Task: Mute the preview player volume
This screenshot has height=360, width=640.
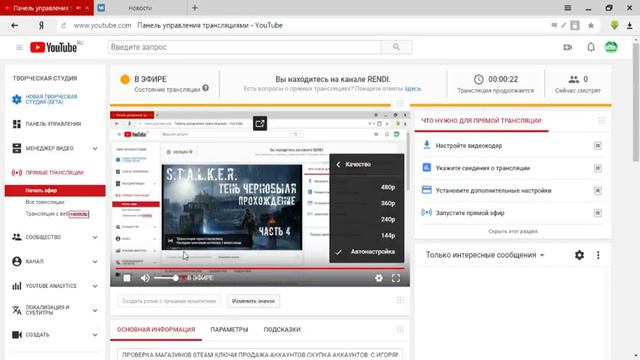Action: pos(145,278)
